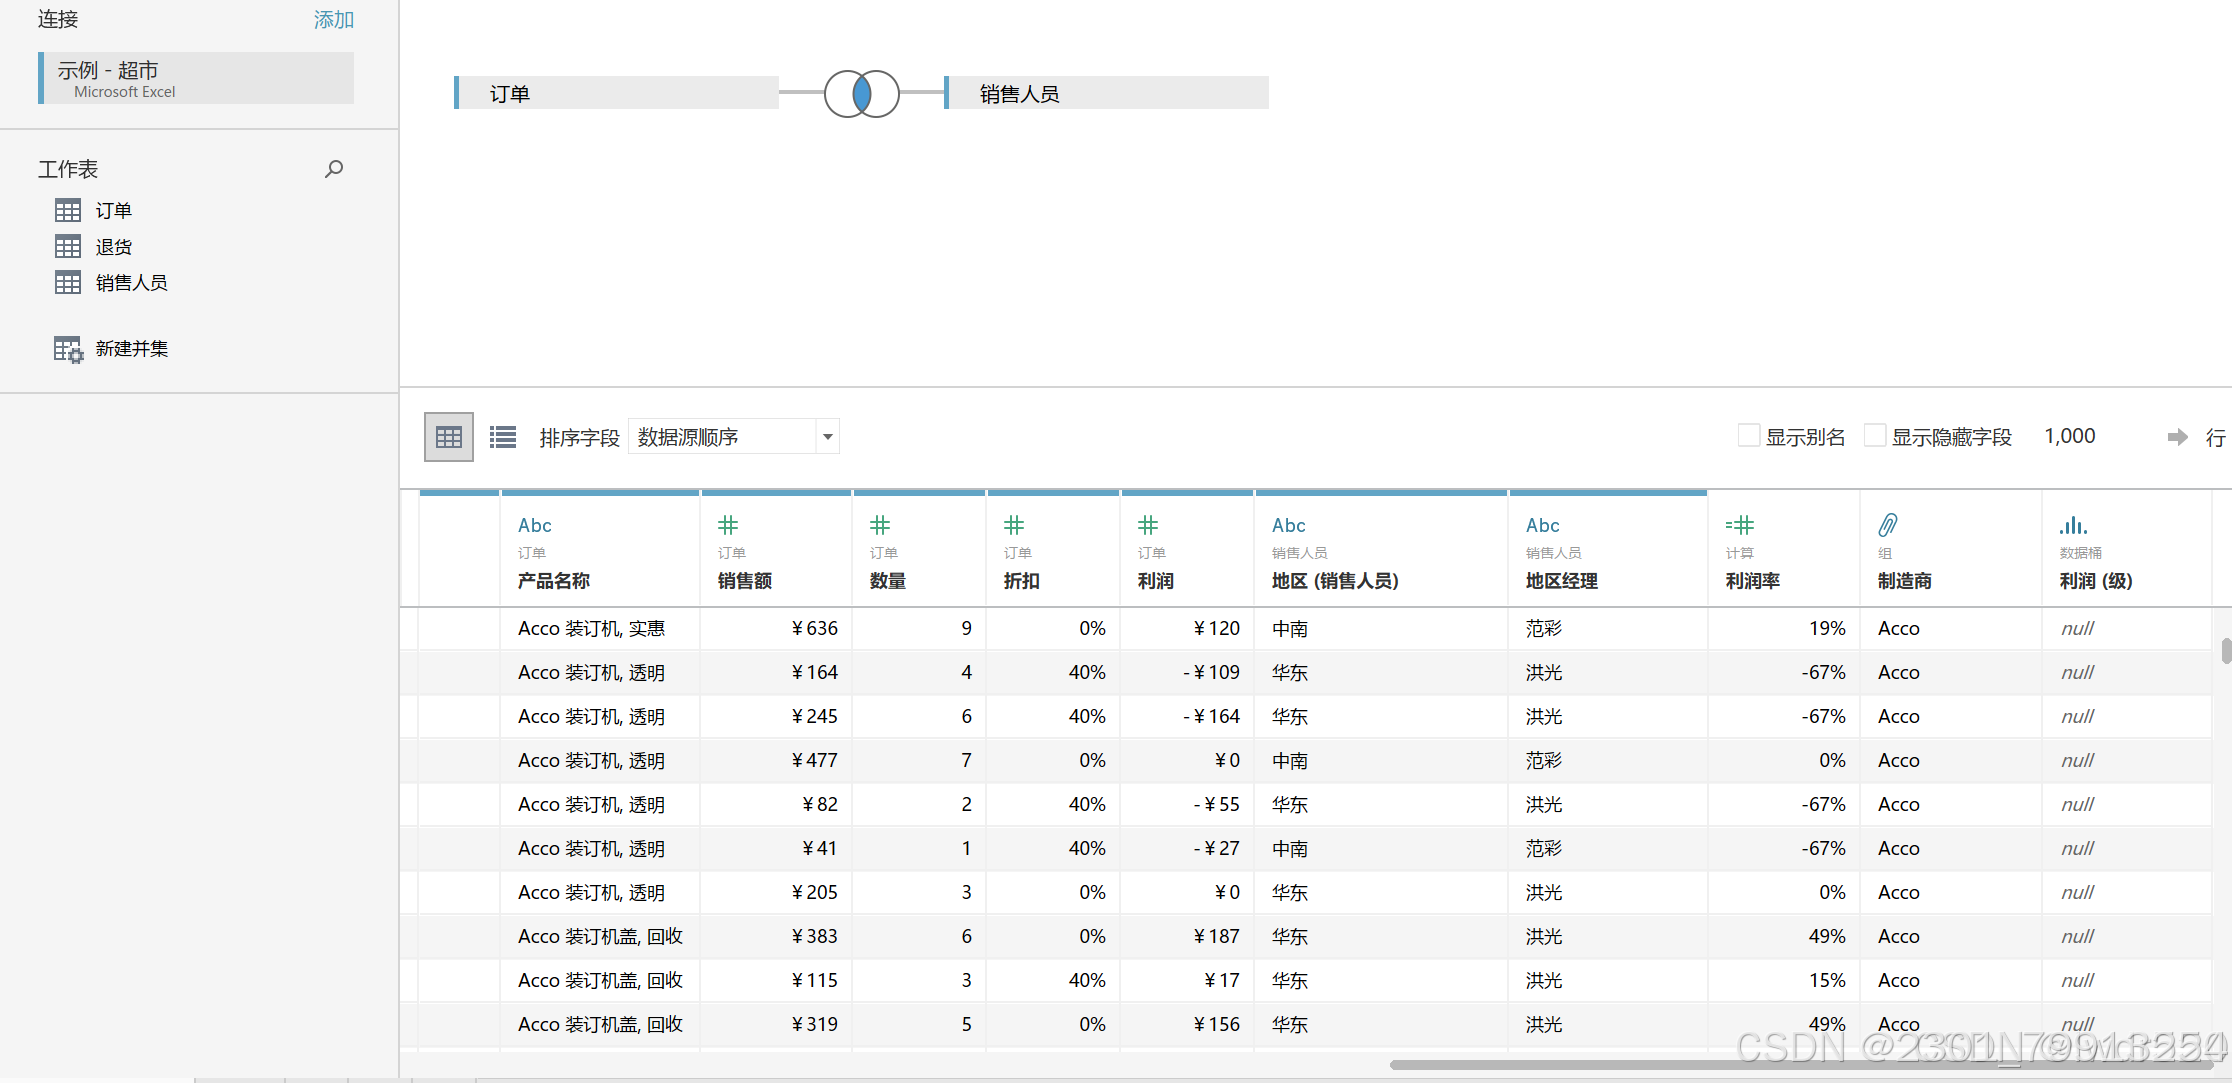Switch to metadata list view icon
This screenshot has width=2232, height=1083.
coord(503,437)
